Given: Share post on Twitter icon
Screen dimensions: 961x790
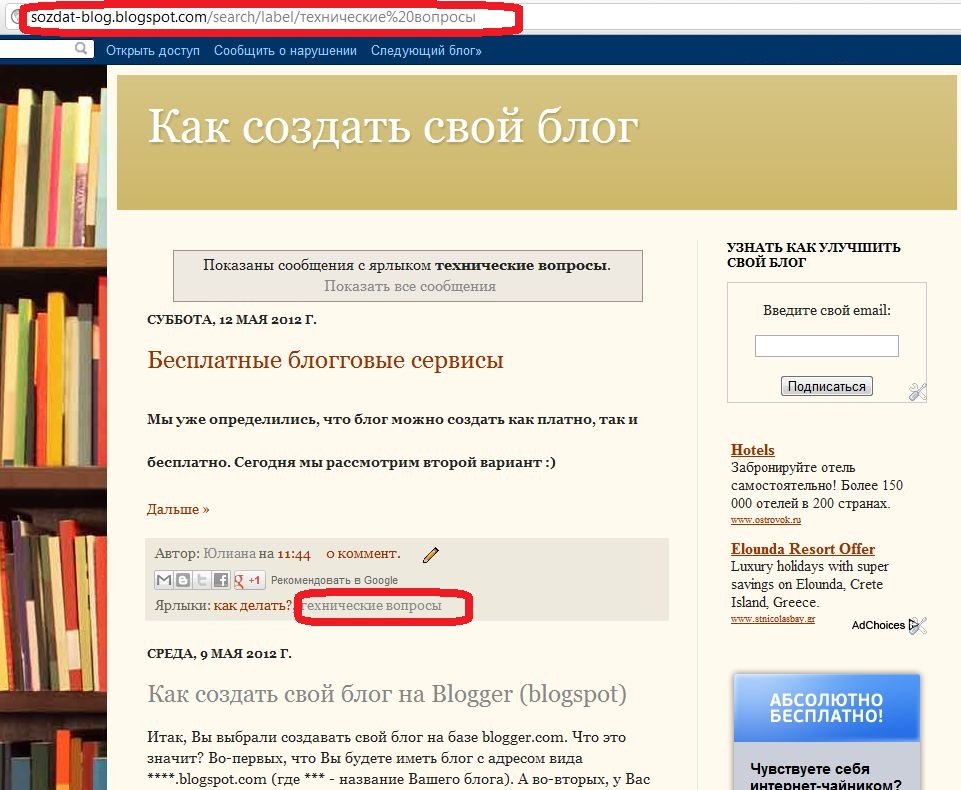Looking at the screenshot, I should [x=202, y=579].
